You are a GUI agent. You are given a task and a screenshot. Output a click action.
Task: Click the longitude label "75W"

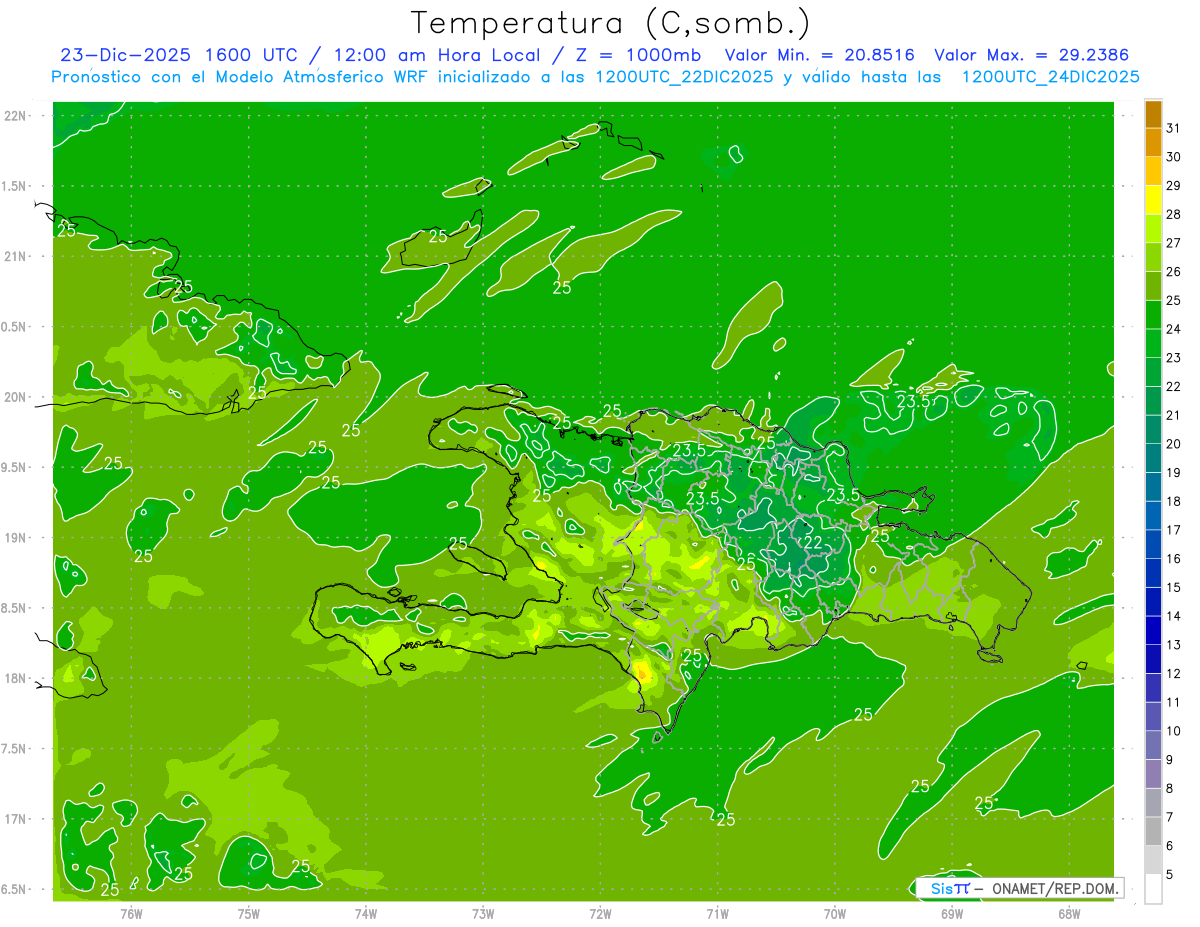click(248, 913)
